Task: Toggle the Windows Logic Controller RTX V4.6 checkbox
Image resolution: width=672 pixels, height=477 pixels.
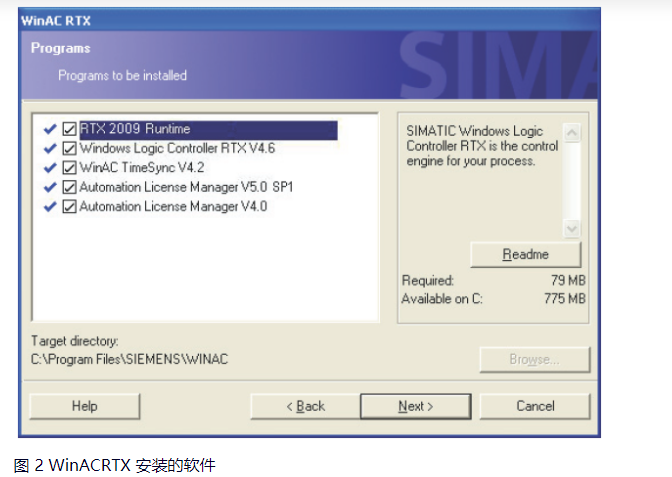Action: tap(69, 149)
